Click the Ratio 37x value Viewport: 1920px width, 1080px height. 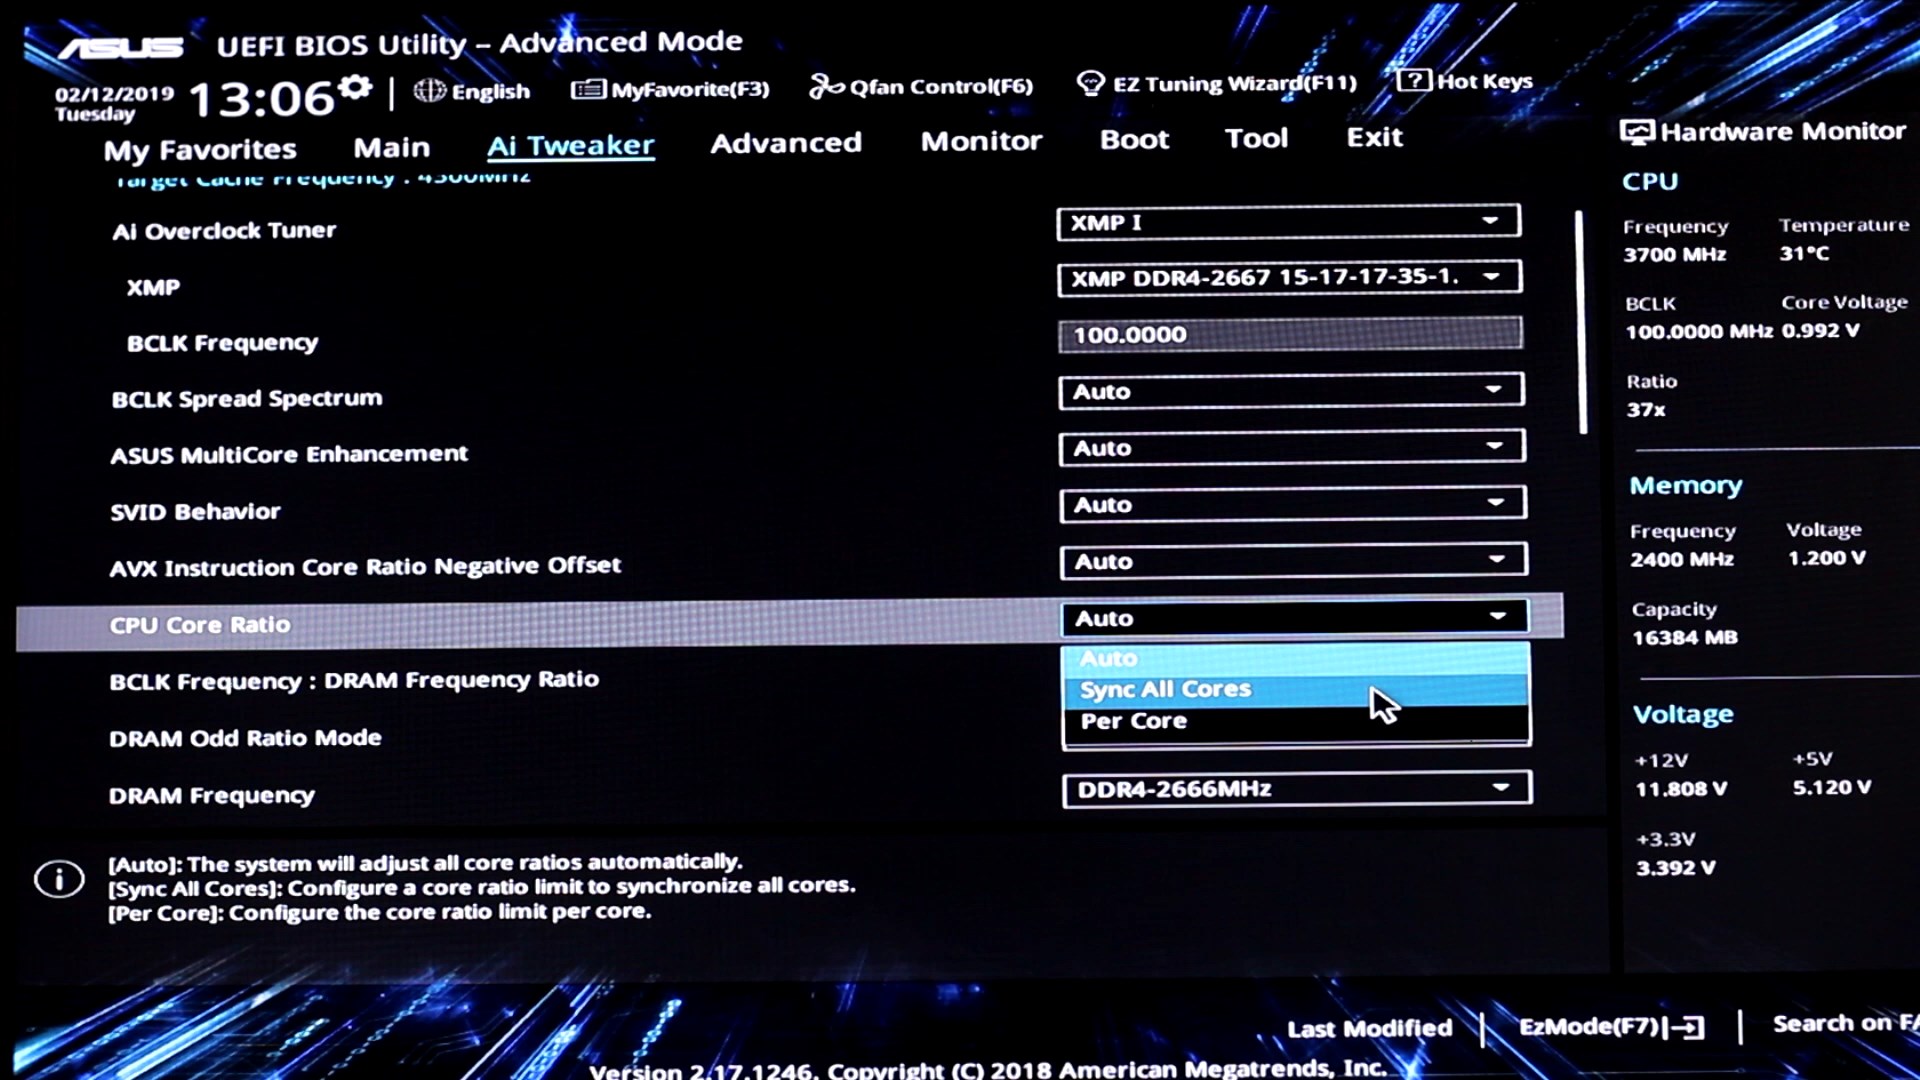pyautogui.click(x=1646, y=410)
